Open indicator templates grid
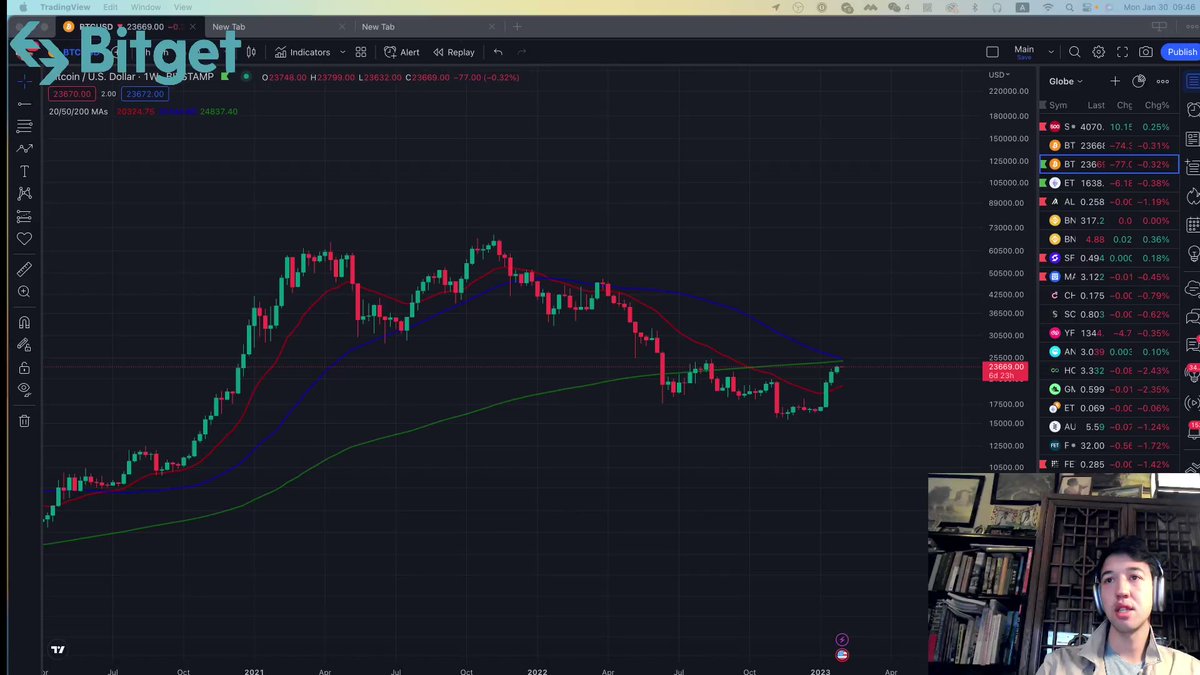Viewport: 1200px width, 675px height. pyautogui.click(x=361, y=52)
